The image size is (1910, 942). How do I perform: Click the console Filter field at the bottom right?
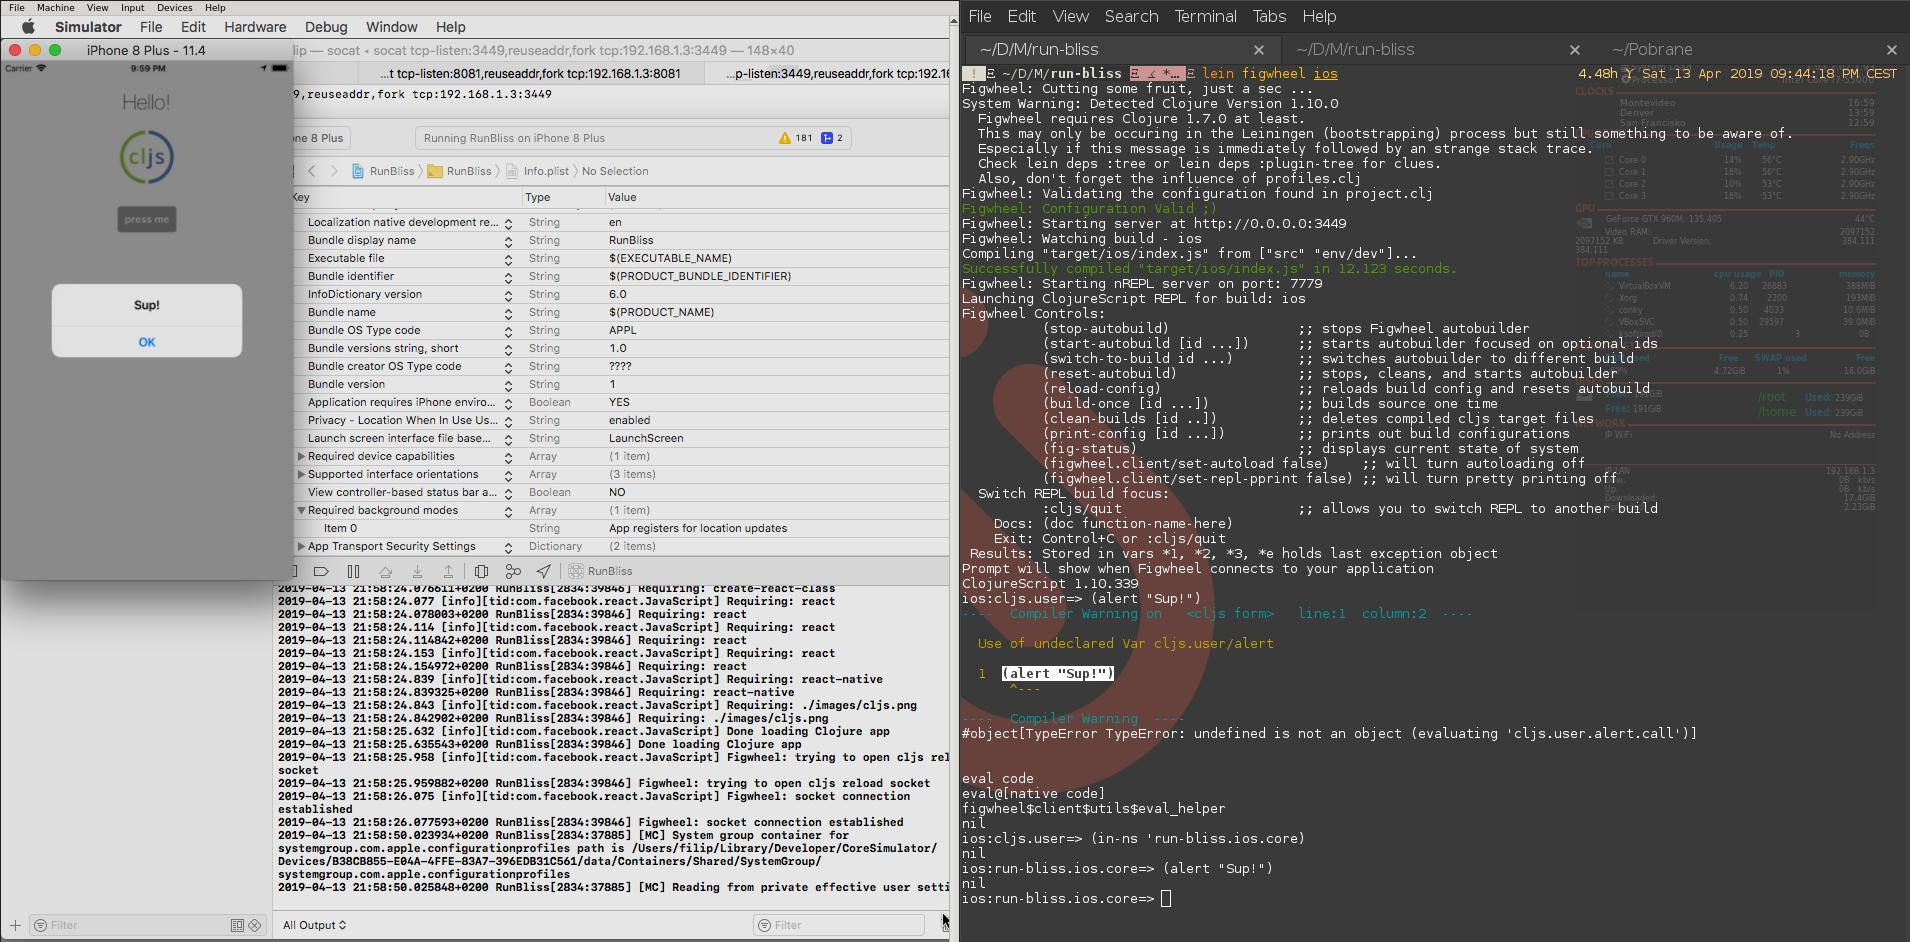(x=840, y=925)
